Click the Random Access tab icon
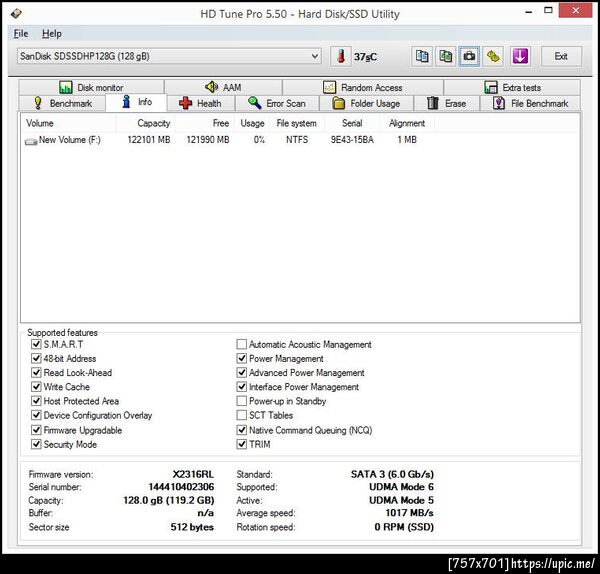Screen dimensions: 600x574 (329, 88)
